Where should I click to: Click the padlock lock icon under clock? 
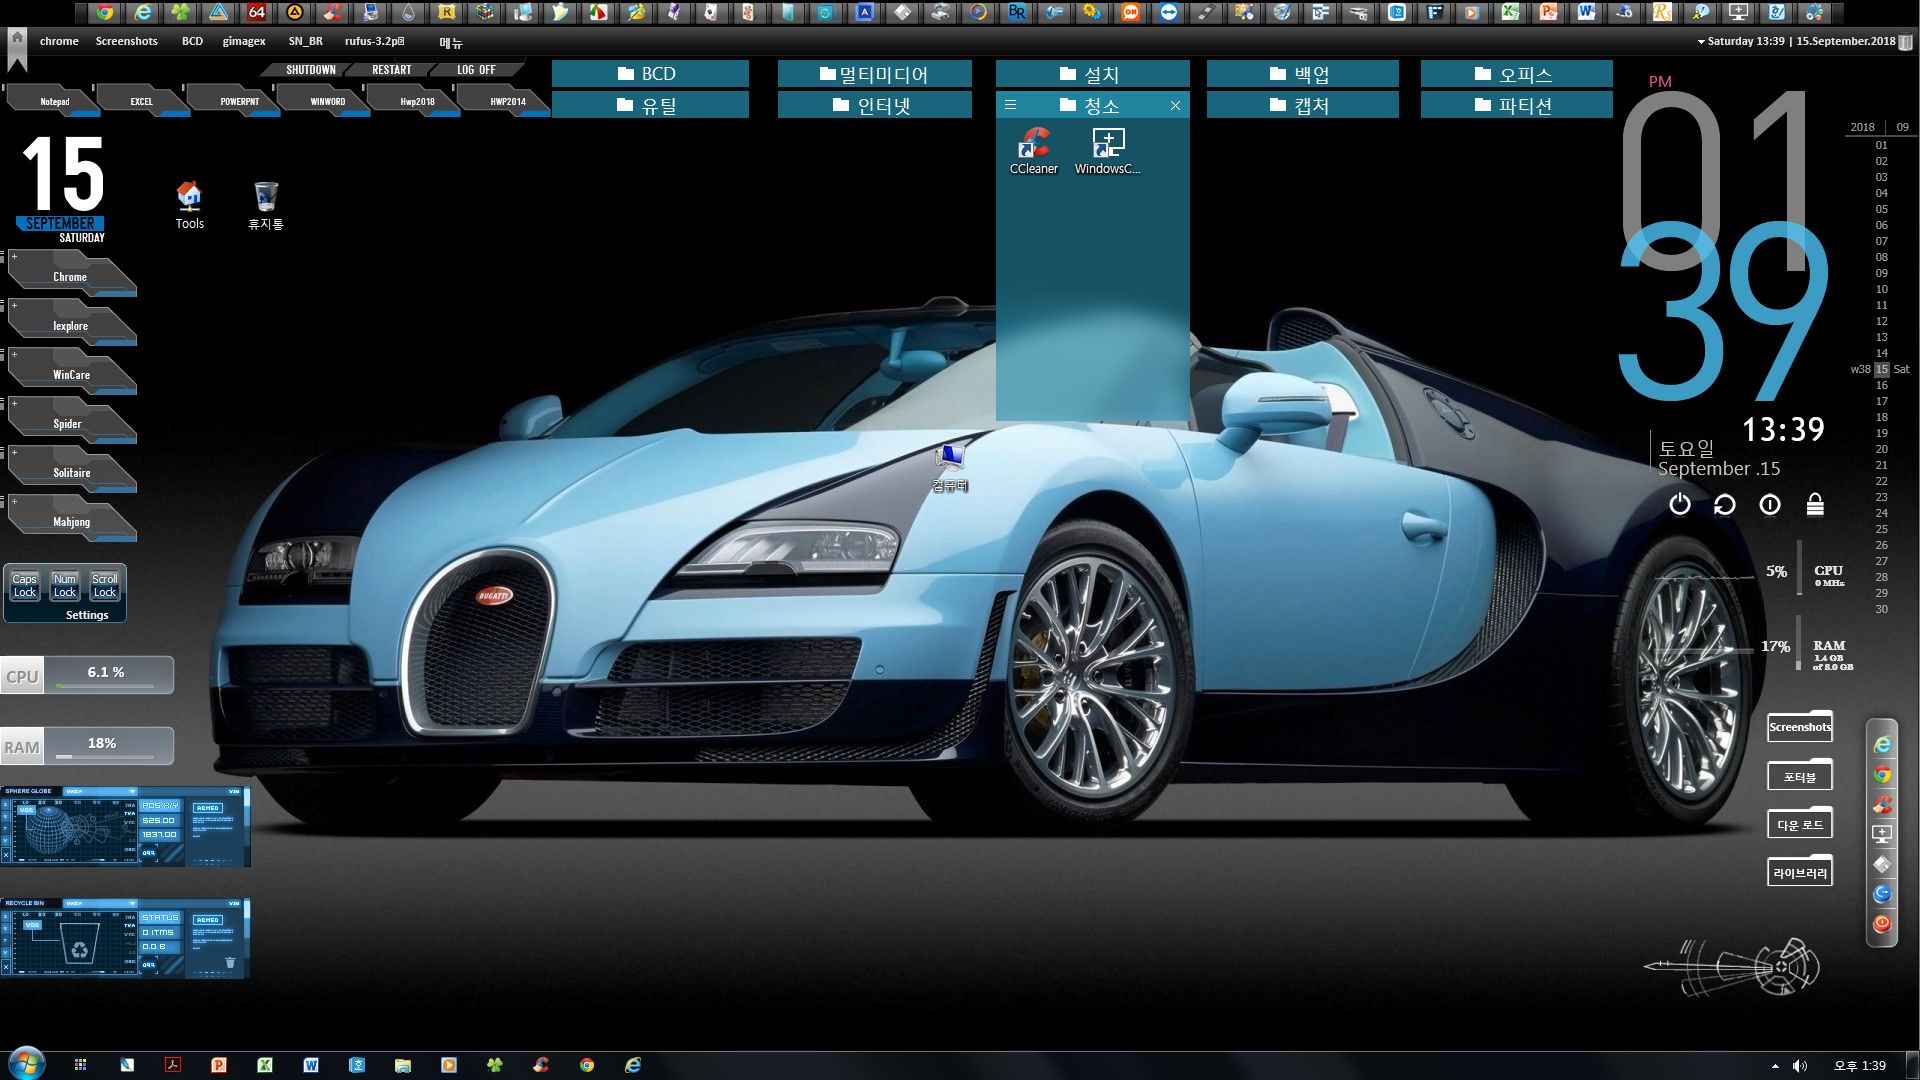[1815, 504]
